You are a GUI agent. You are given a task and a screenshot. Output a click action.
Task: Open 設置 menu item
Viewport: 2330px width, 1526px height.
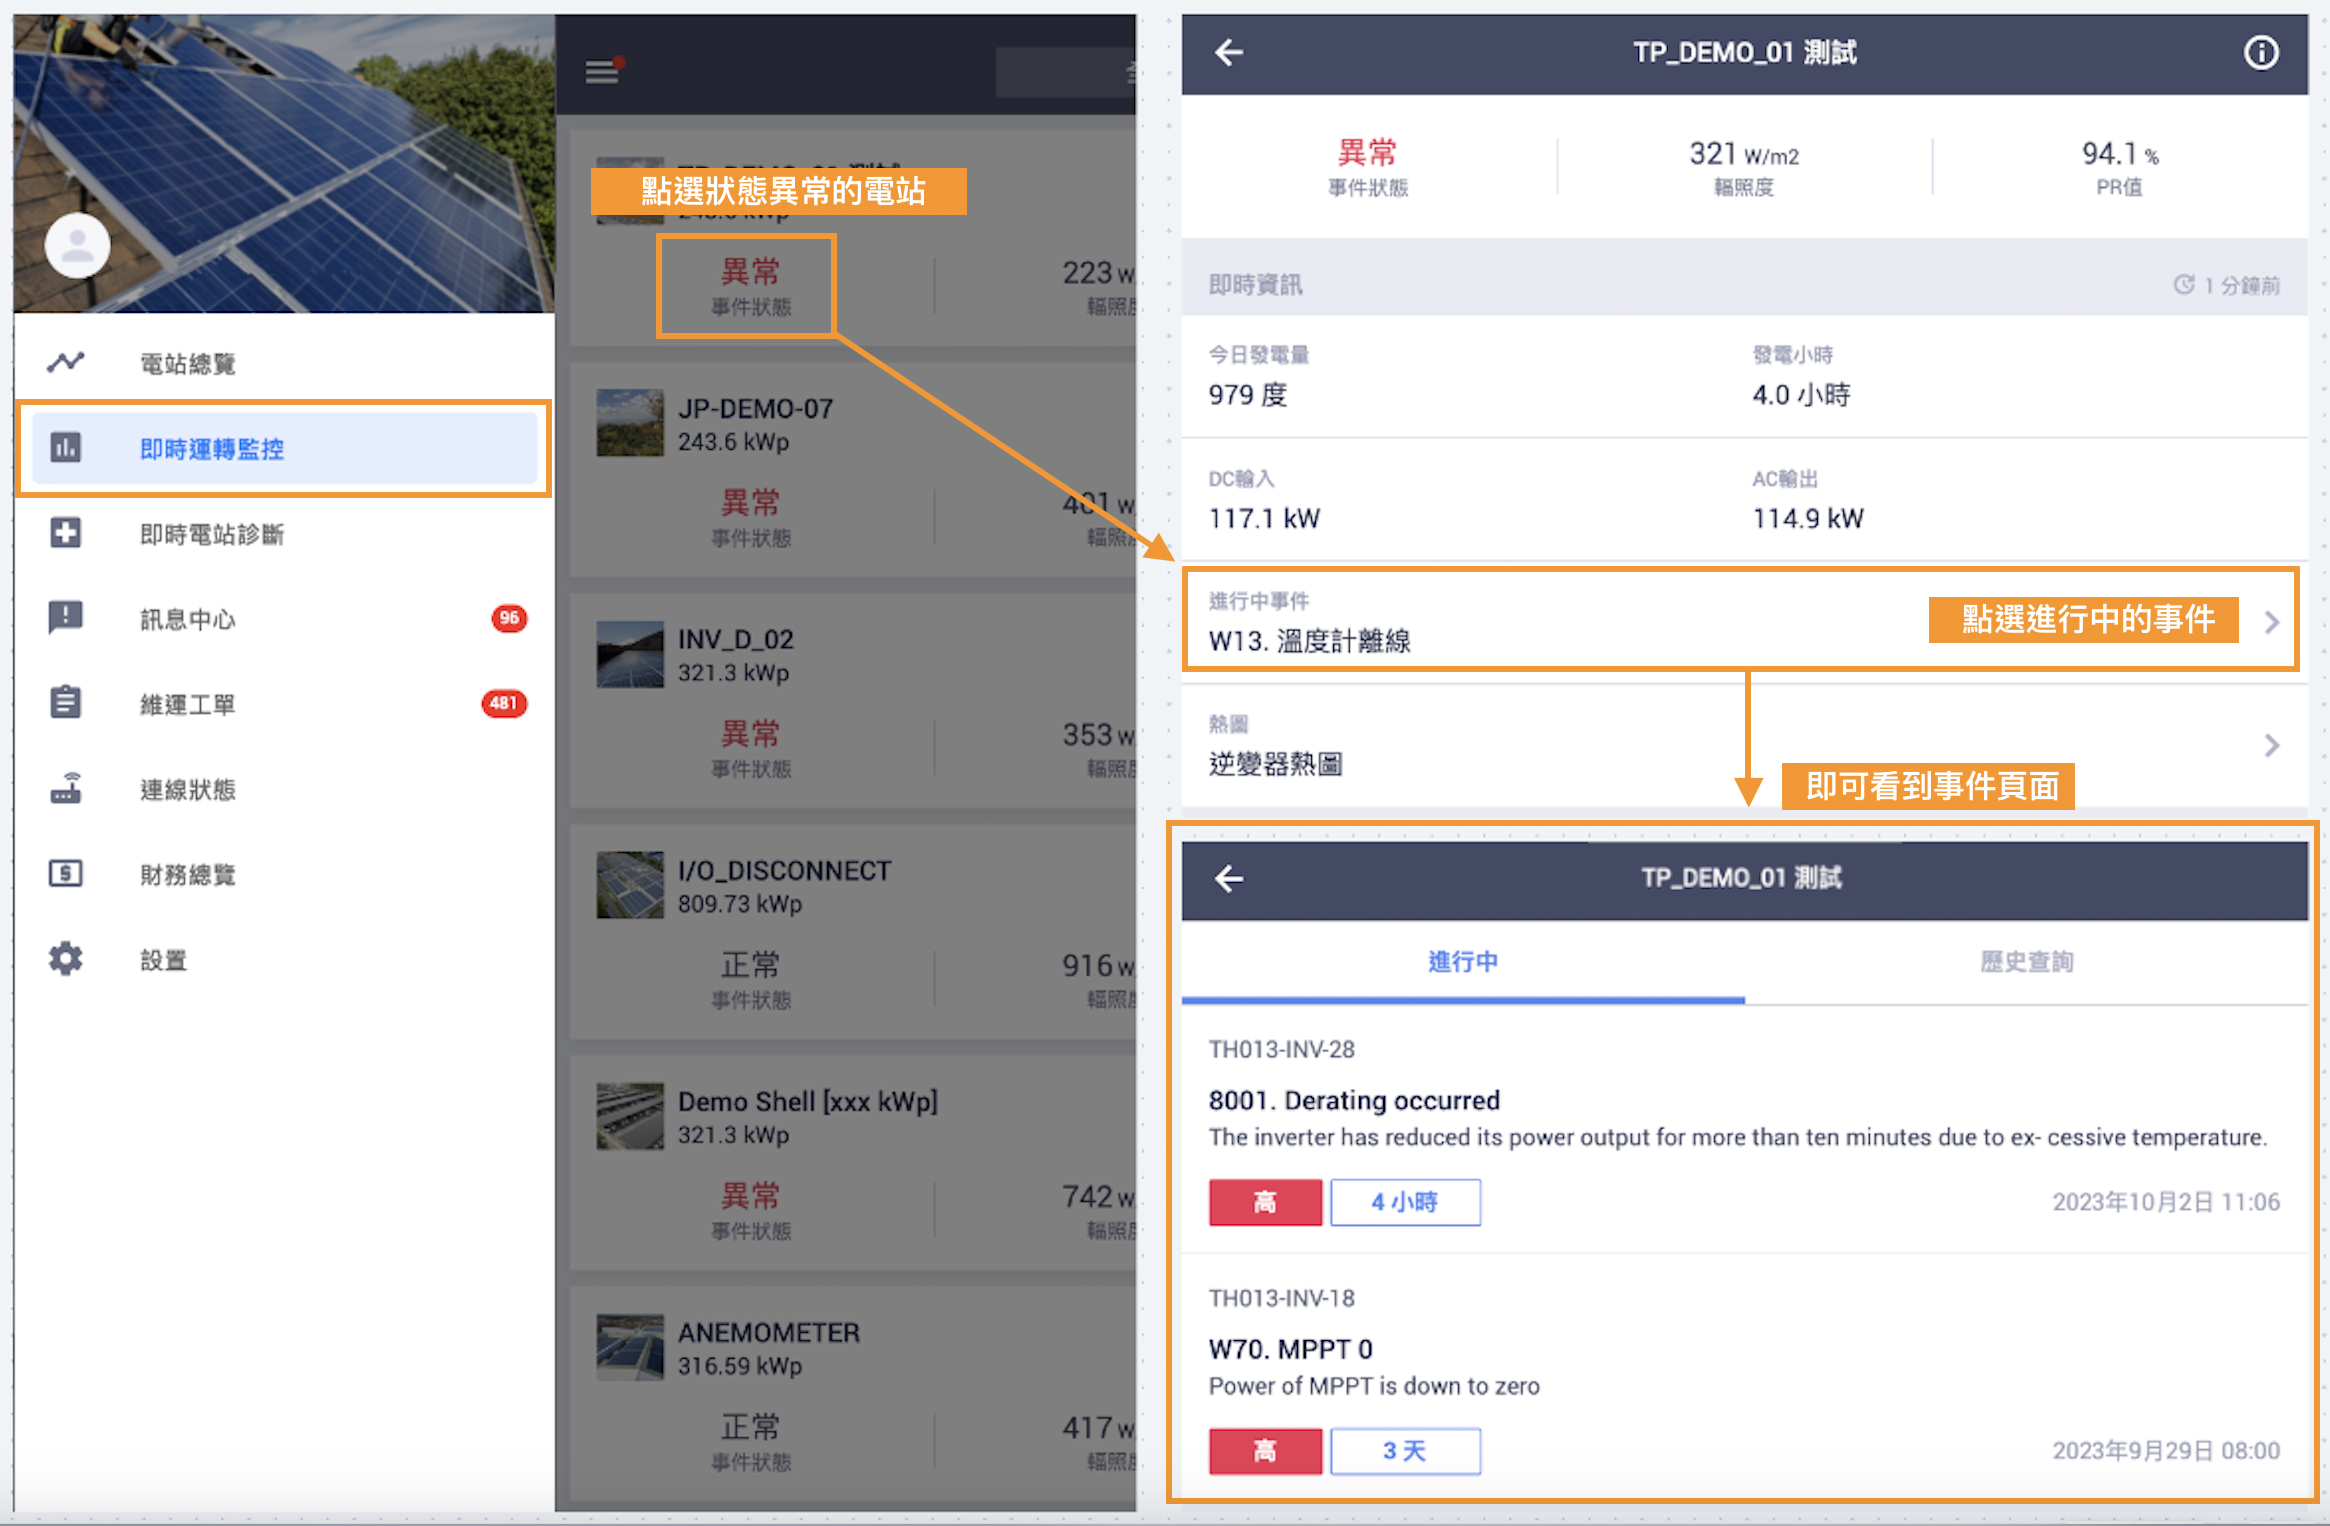click(284, 960)
